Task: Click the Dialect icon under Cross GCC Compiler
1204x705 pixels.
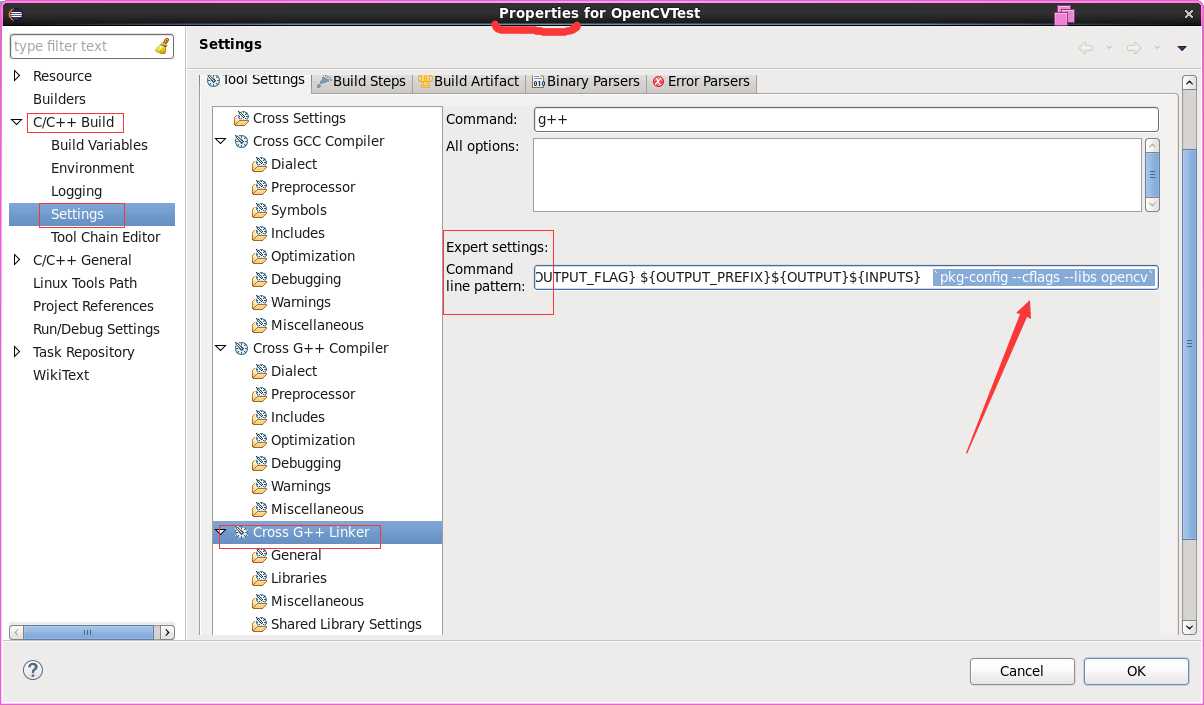Action: 259,164
